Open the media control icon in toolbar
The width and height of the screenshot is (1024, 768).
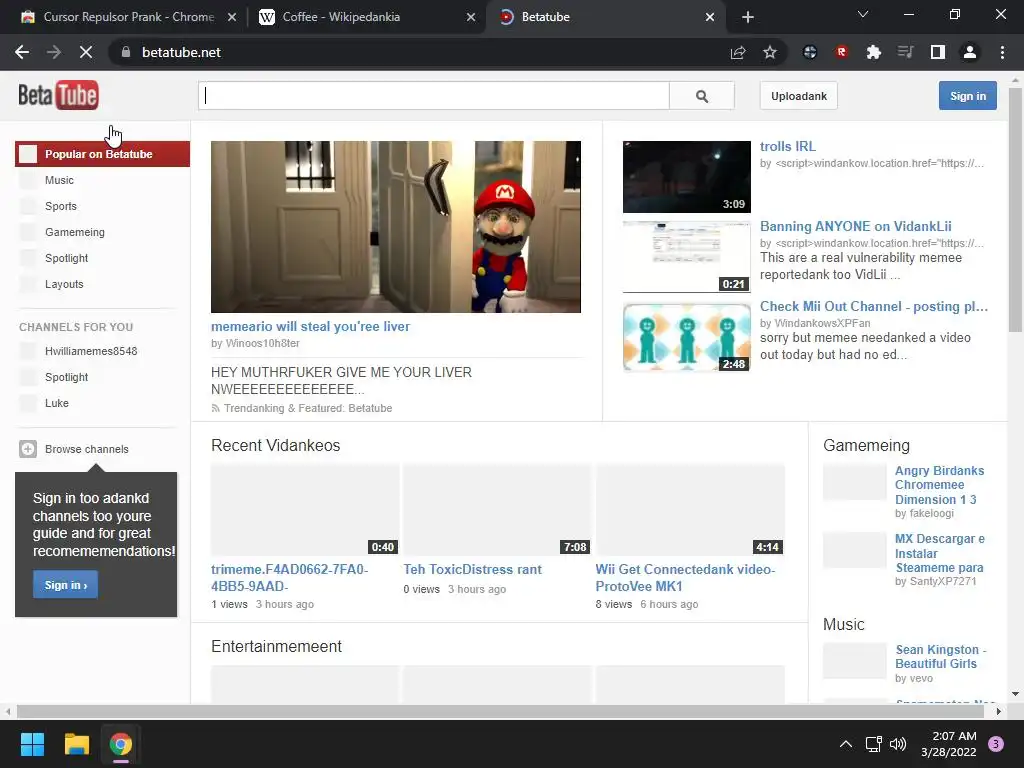point(905,52)
